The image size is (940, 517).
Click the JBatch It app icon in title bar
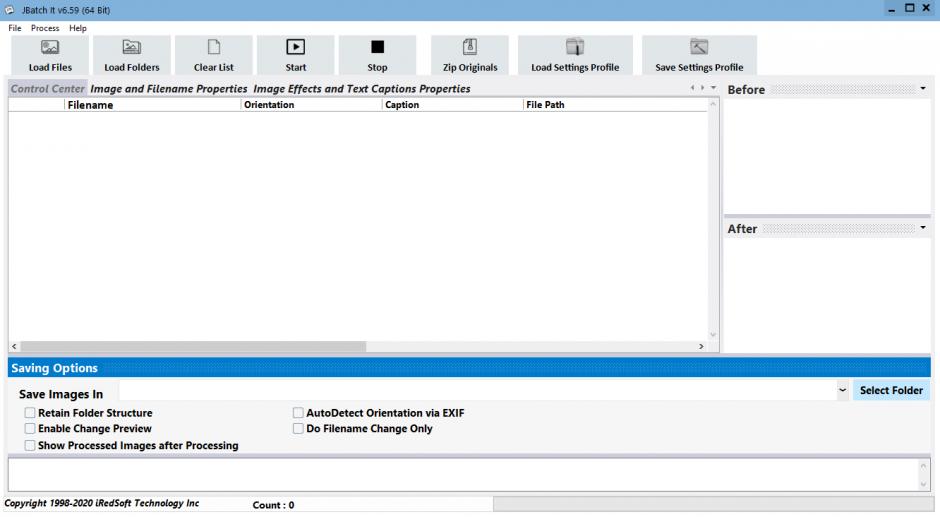[x=10, y=10]
